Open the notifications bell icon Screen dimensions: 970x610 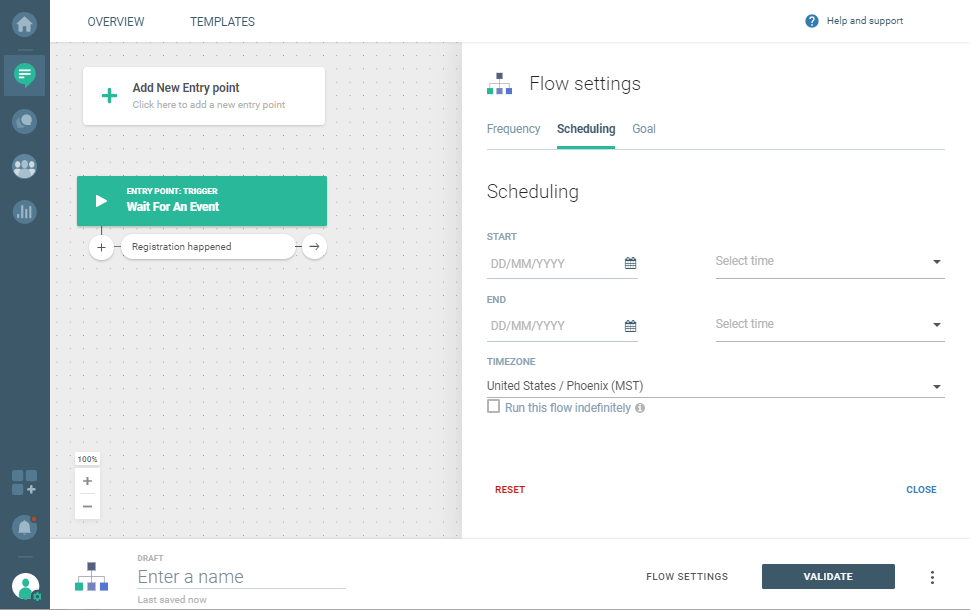tap(24, 526)
